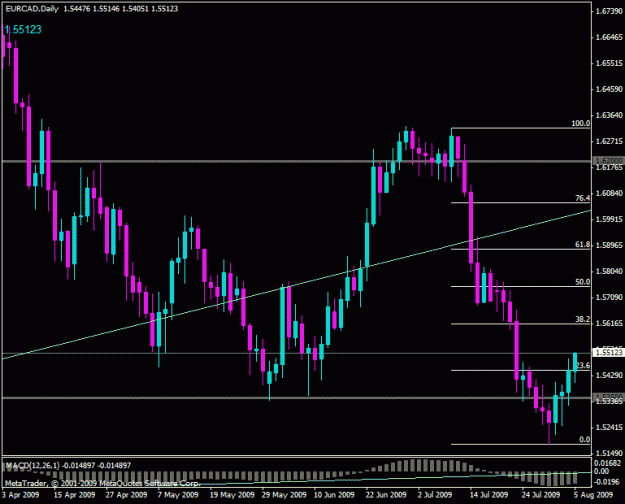Click the 1.56165 price axis value
This screenshot has height=504, width=625.
tap(609, 323)
